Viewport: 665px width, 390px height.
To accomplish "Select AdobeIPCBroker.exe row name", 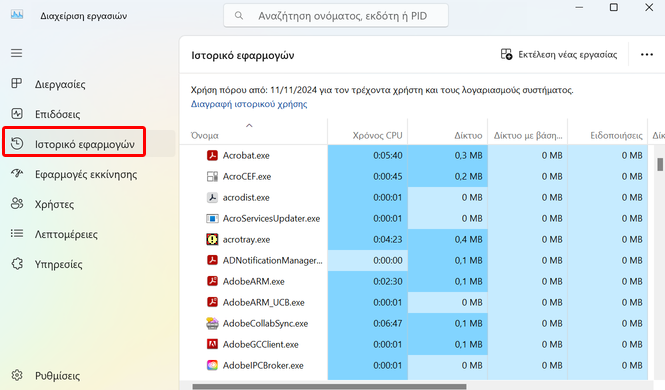I will click(263, 365).
